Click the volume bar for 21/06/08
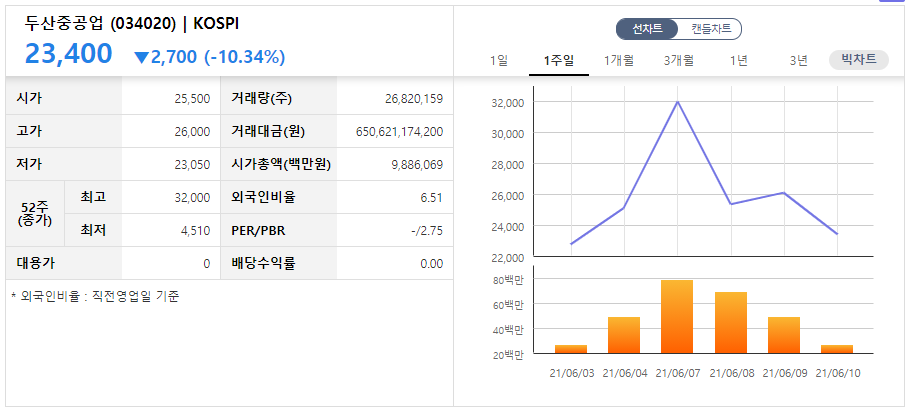This screenshot has height=414, width=913. (x=730, y=323)
